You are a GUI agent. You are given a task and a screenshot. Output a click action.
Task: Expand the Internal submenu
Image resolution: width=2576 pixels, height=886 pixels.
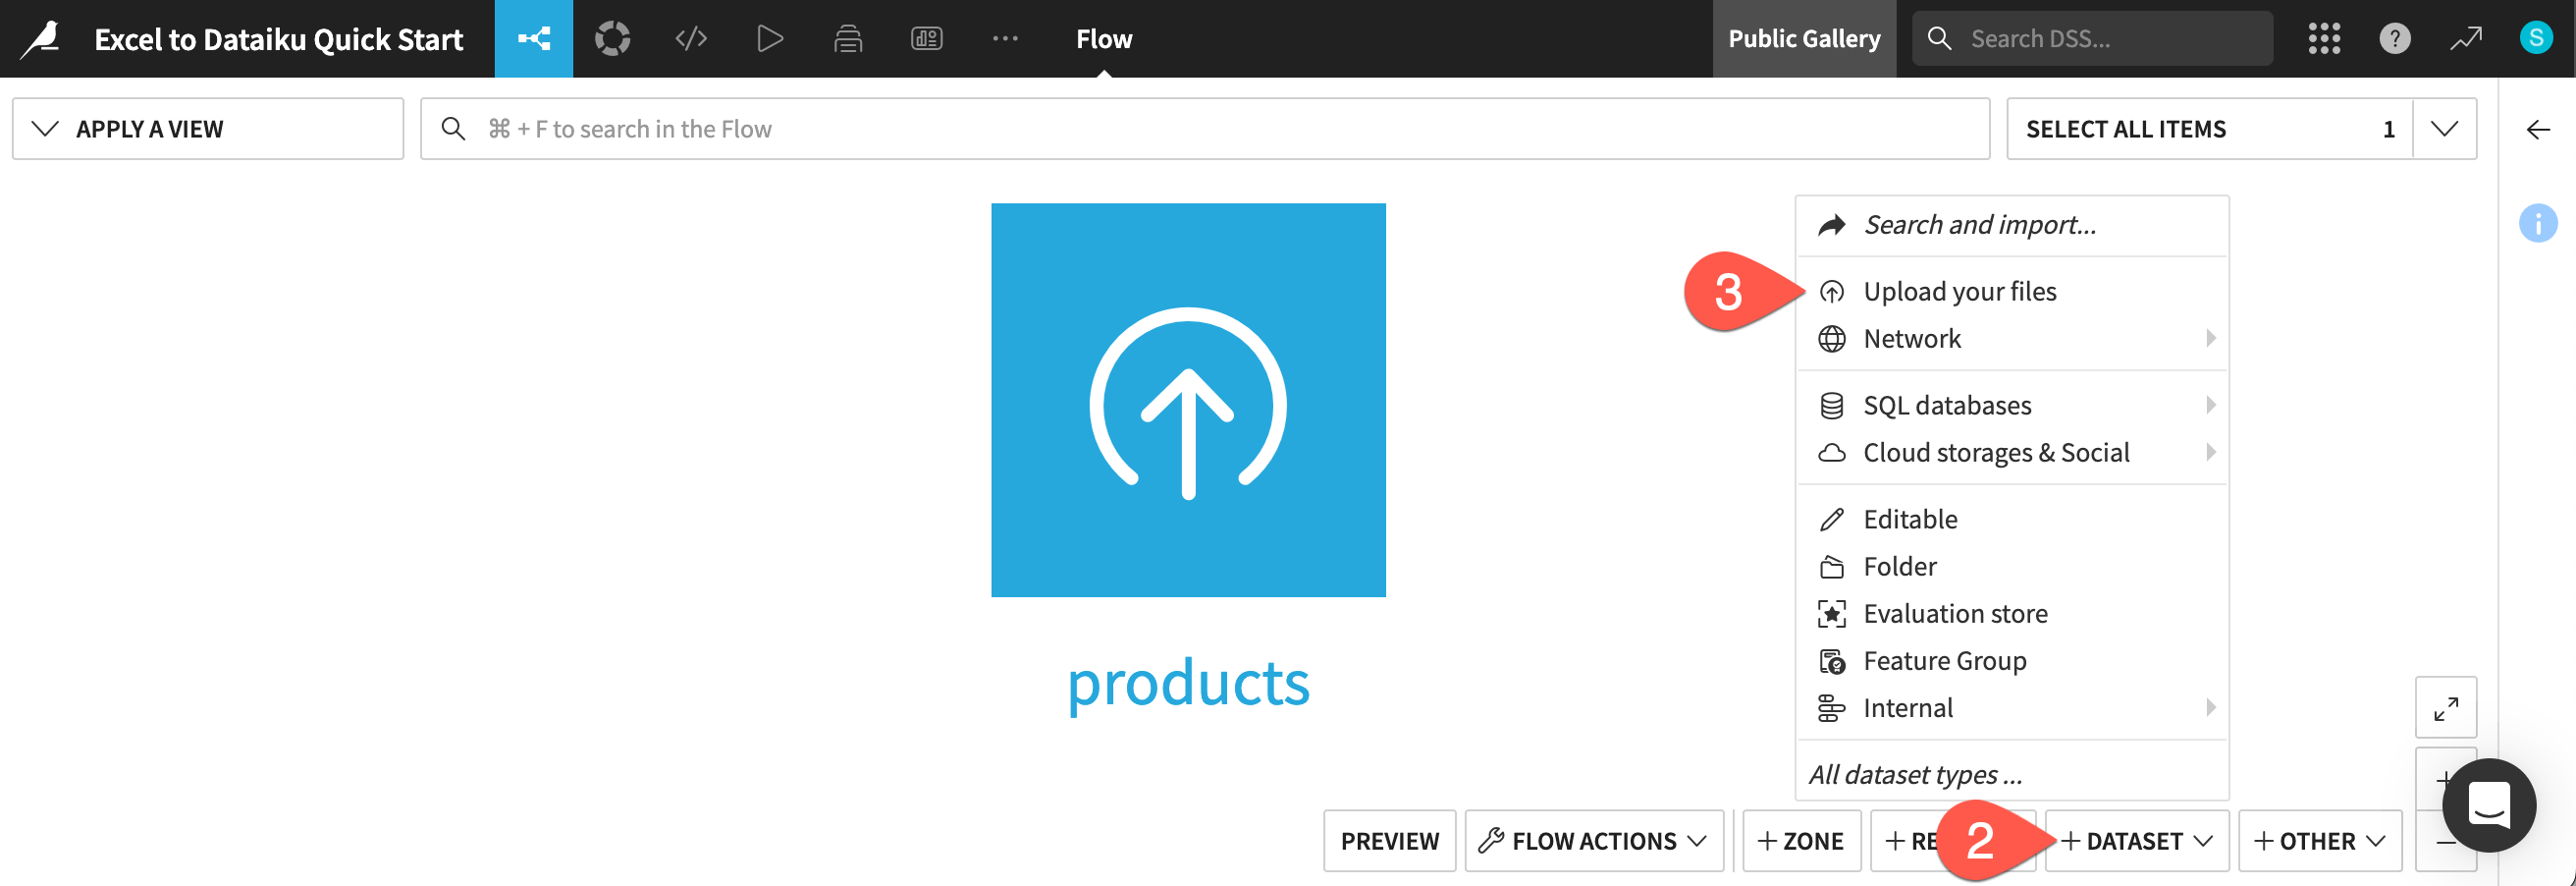point(2012,708)
